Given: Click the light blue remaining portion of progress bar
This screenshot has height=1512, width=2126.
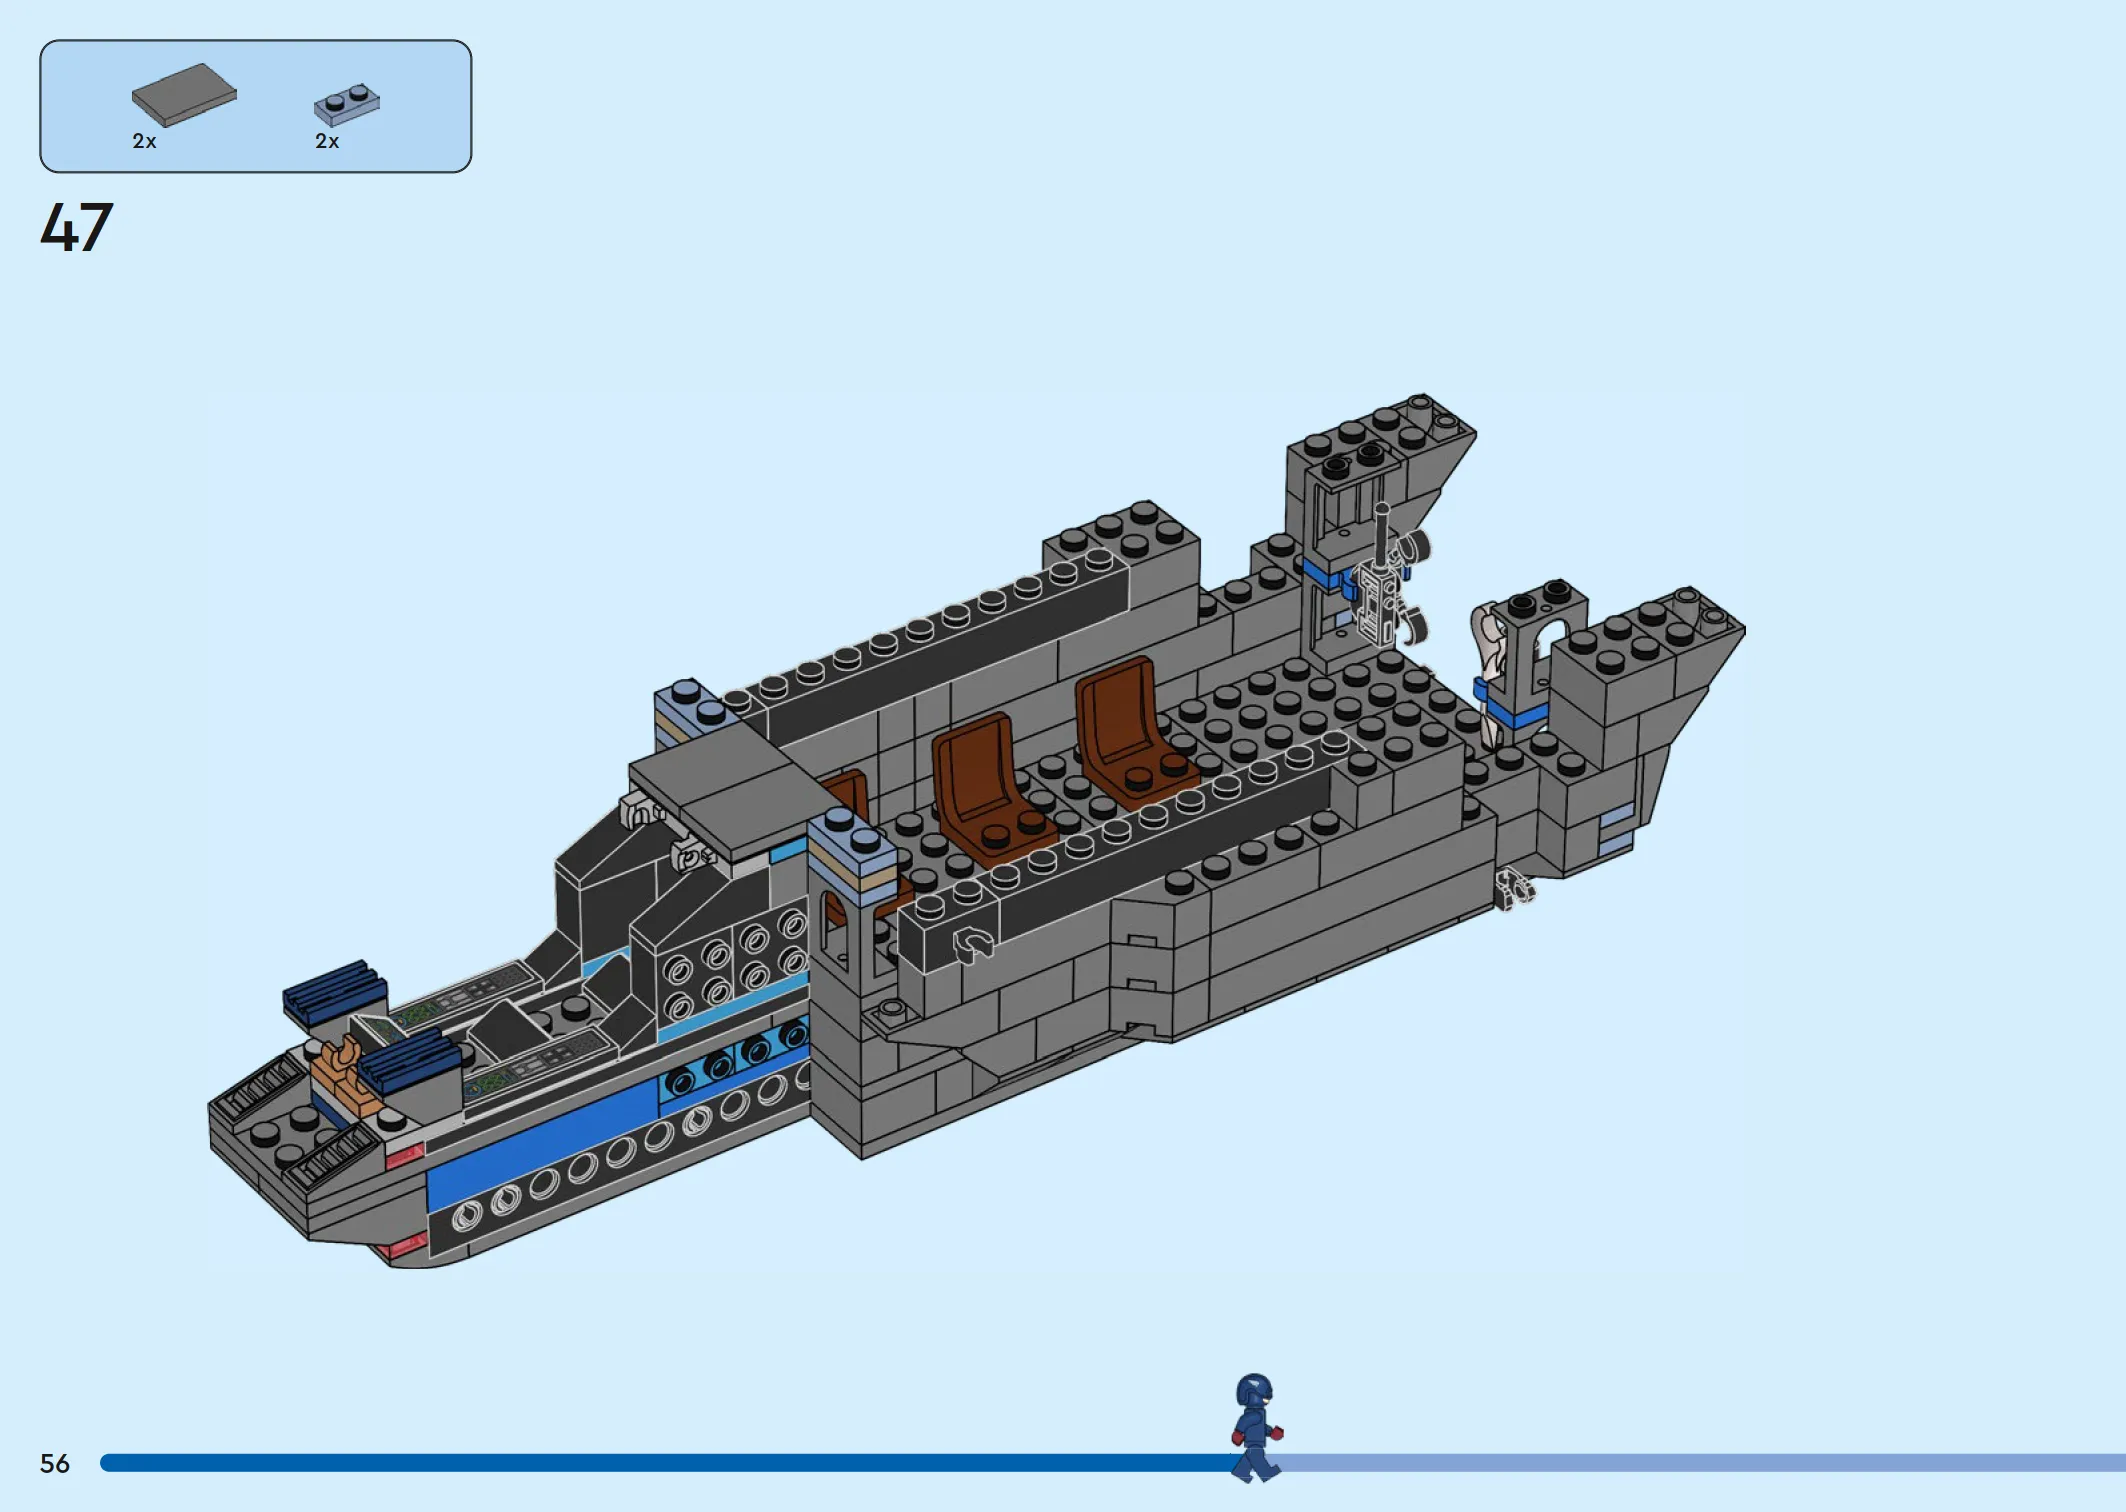Looking at the screenshot, I should pyautogui.click(x=1700, y=1463).
